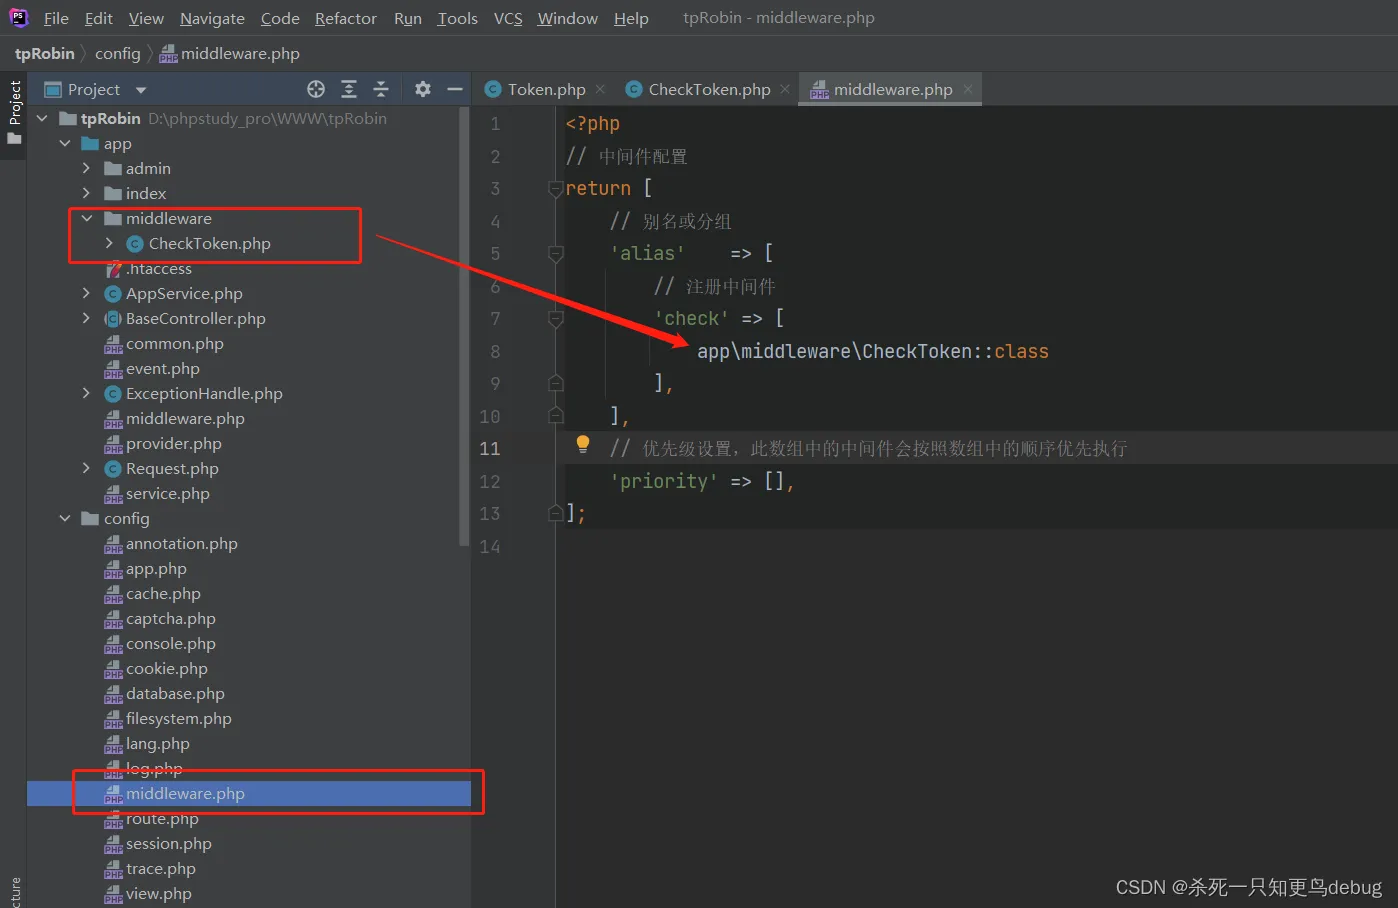Open the Edit menu
The image size is (1398, 908).
point(98,18)
